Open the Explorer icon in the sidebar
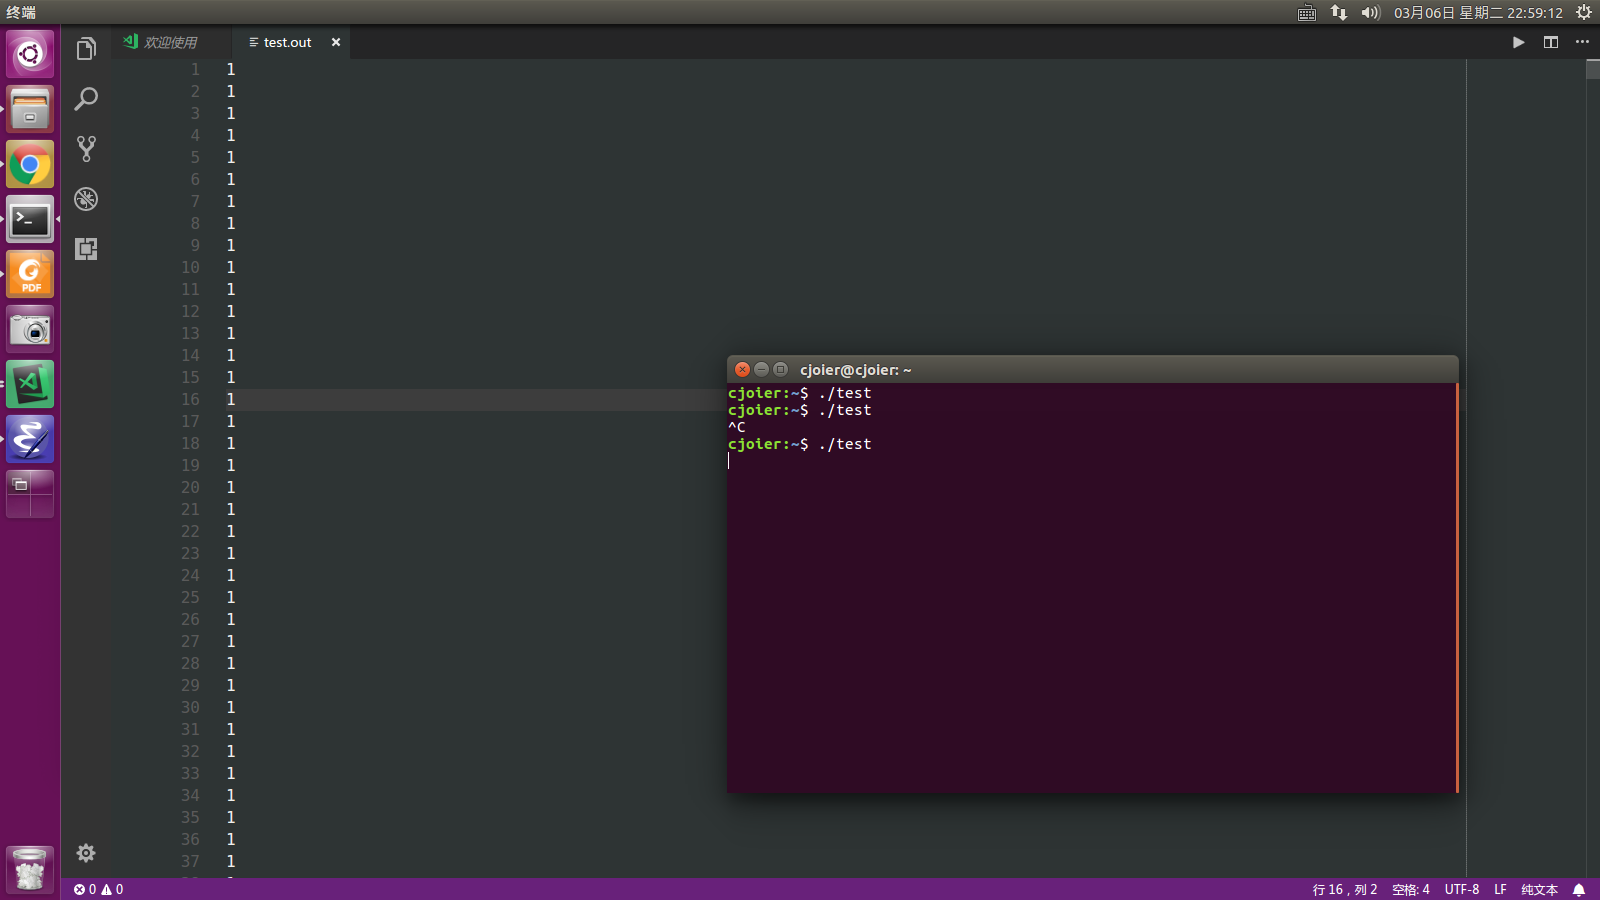Image resolution: width=1600 pixels, height=900 pixels. [86, 47]
